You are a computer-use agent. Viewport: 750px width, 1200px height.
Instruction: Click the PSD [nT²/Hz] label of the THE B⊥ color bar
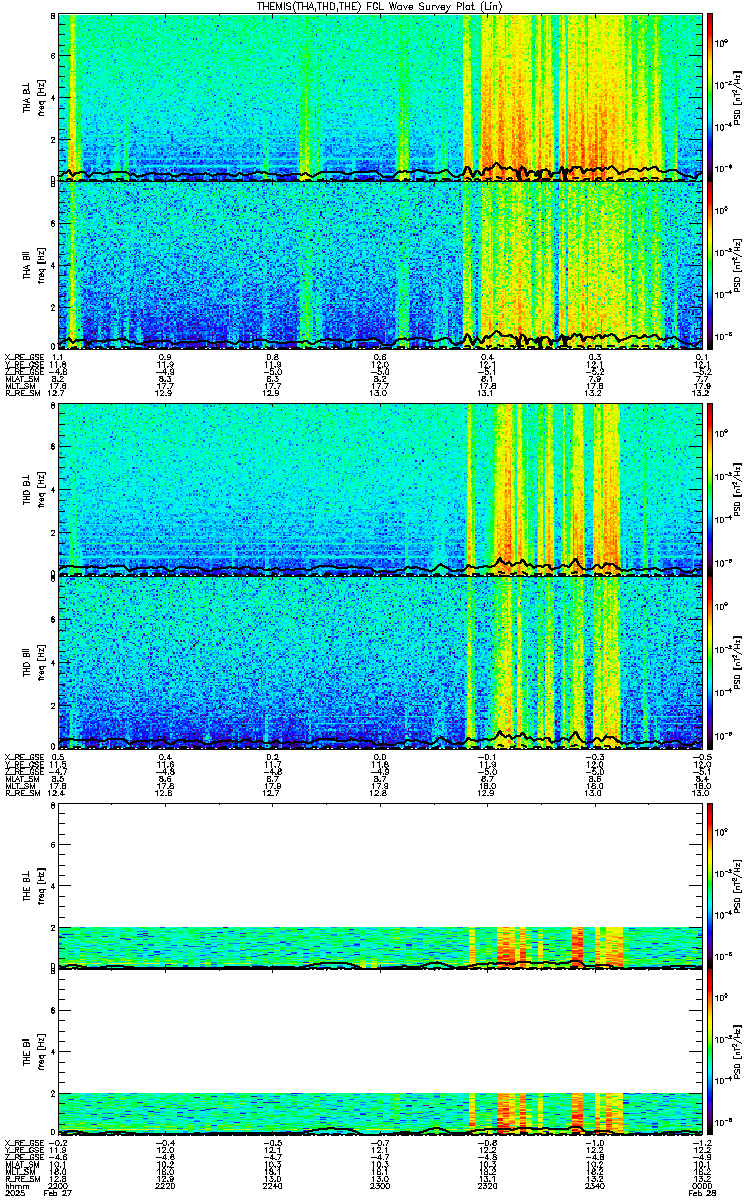[738, 886]
